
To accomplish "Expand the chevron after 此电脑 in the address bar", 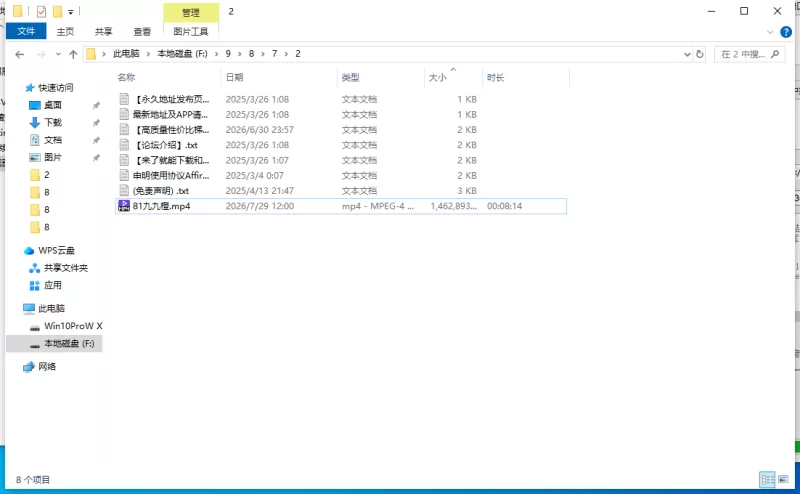I will [148, 54].
